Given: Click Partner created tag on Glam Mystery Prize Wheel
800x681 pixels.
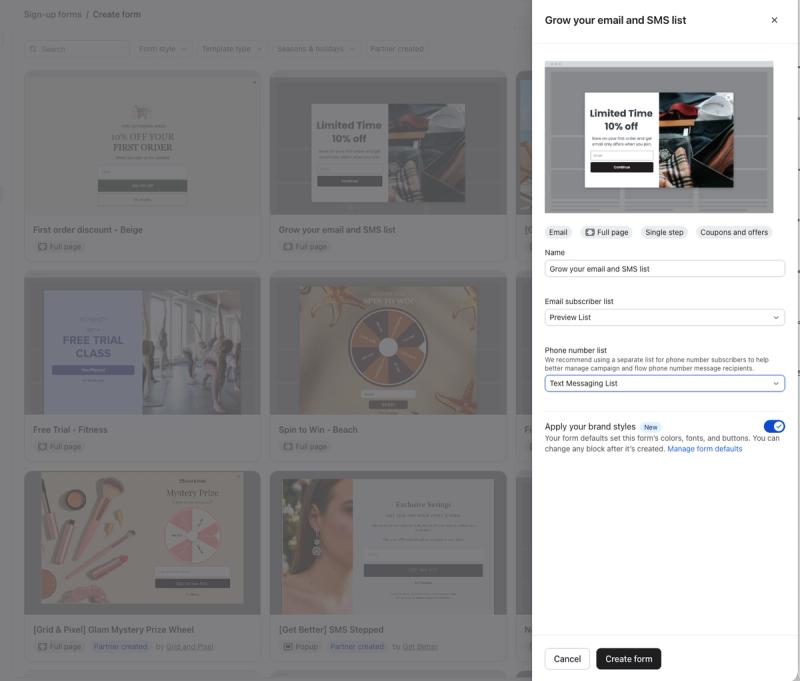Looking at the screenshot, I should point(120,646).
